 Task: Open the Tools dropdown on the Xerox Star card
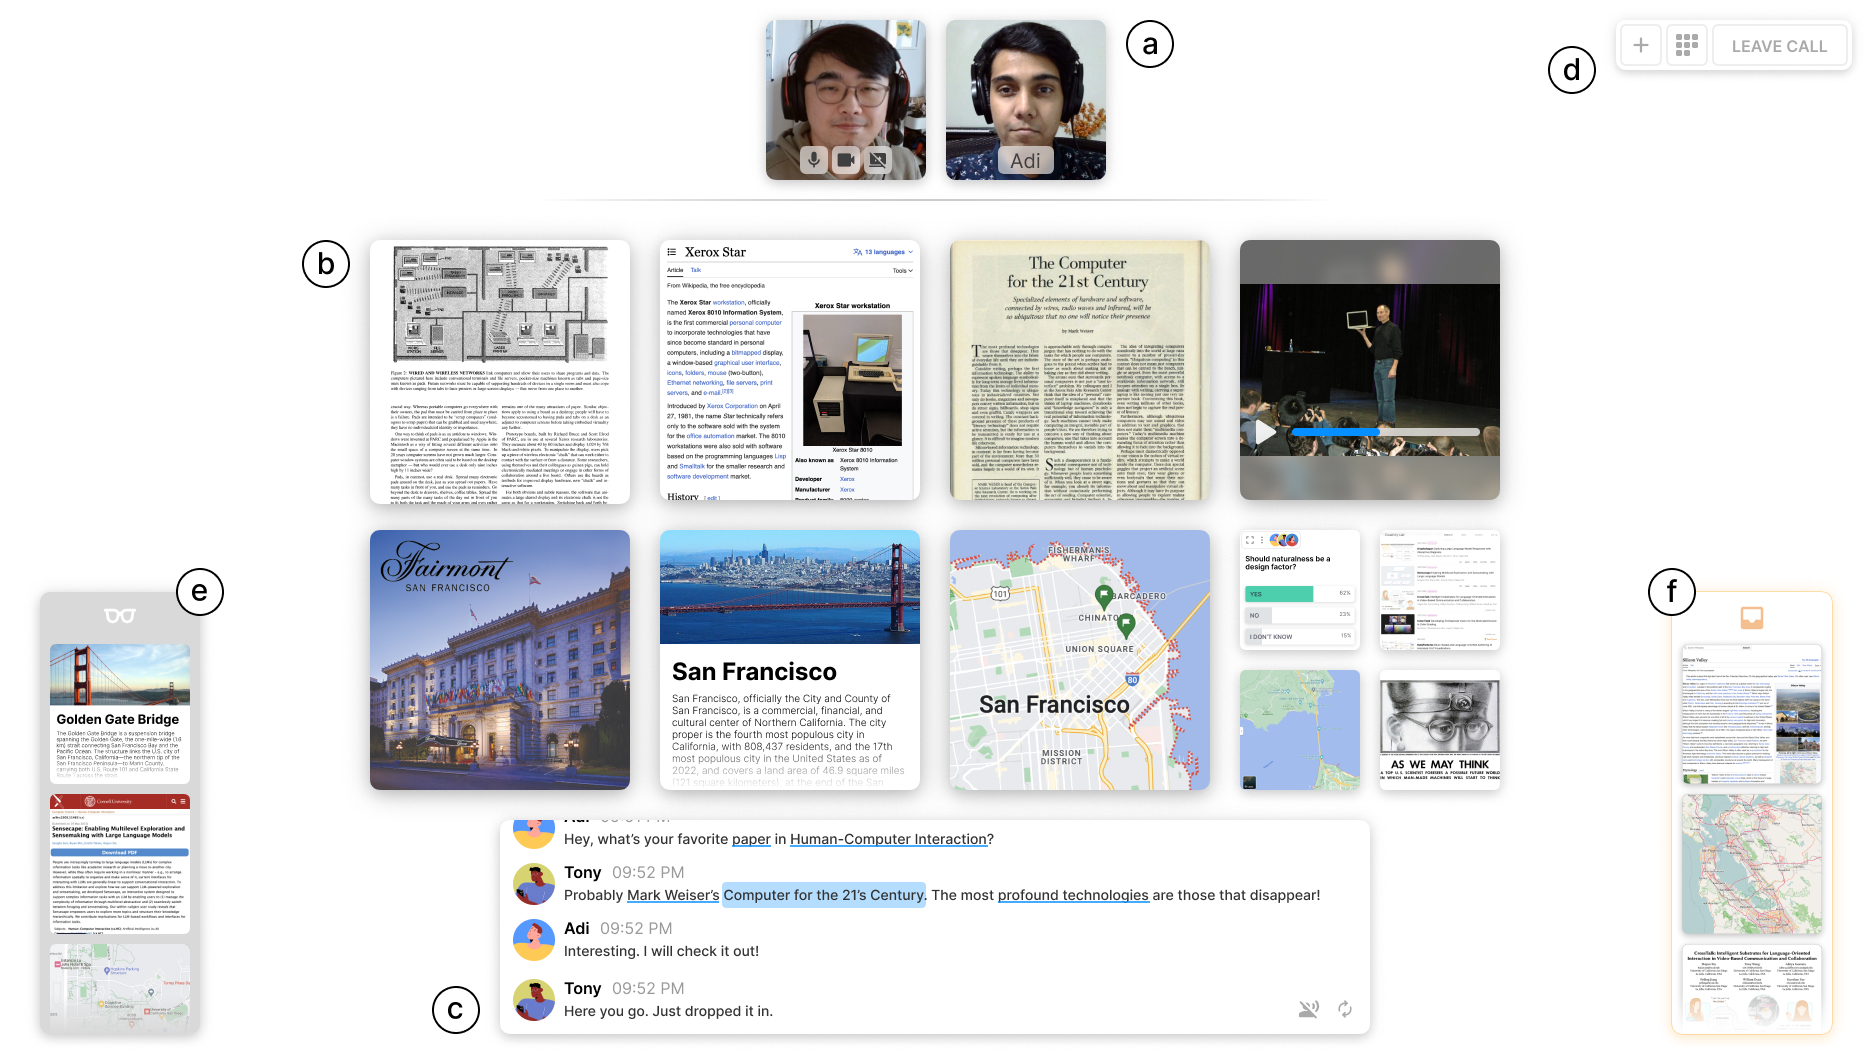coord(902,271)
